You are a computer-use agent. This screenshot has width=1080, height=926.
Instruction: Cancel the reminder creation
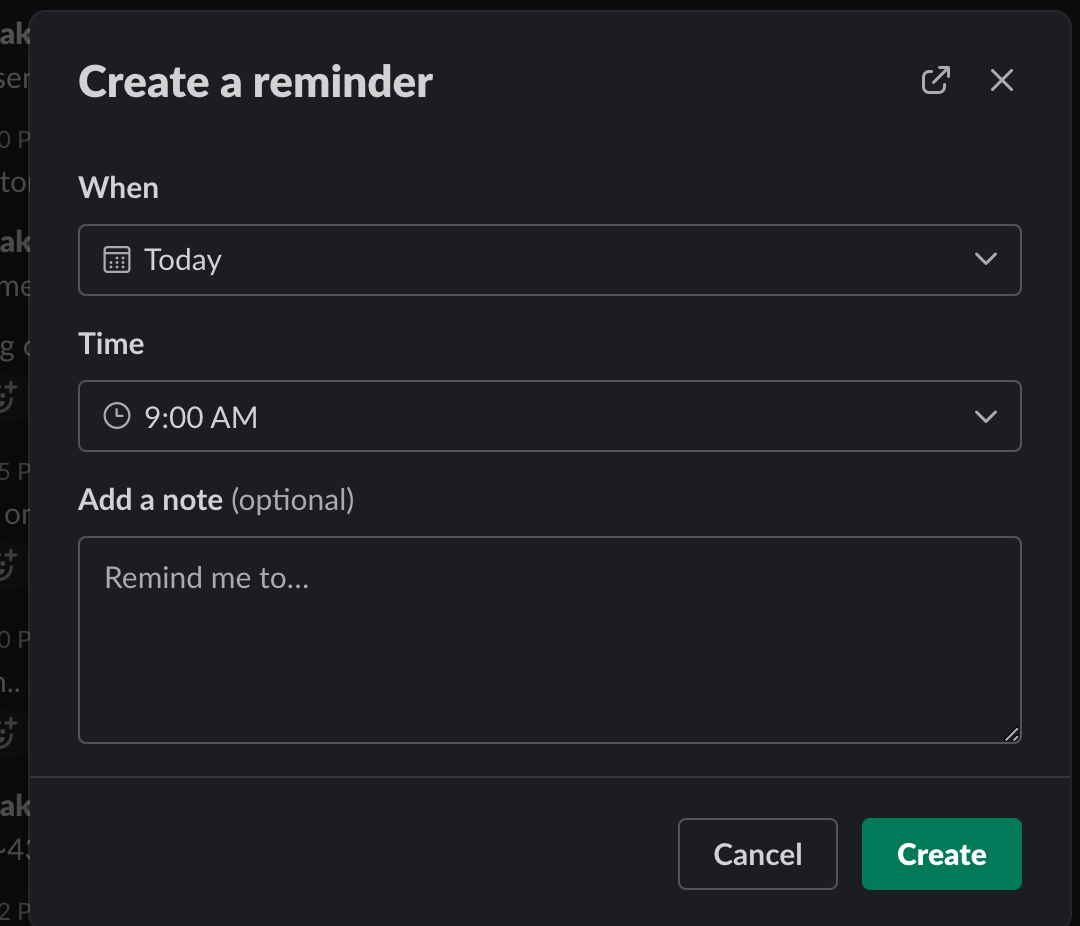pyautogui.click(x=757, y=854)
